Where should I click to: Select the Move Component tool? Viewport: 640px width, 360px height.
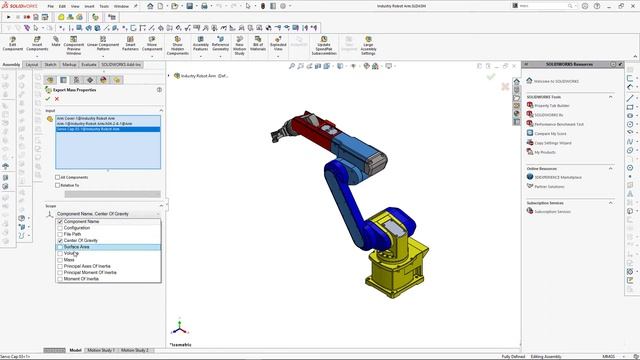tap(152, 44)
